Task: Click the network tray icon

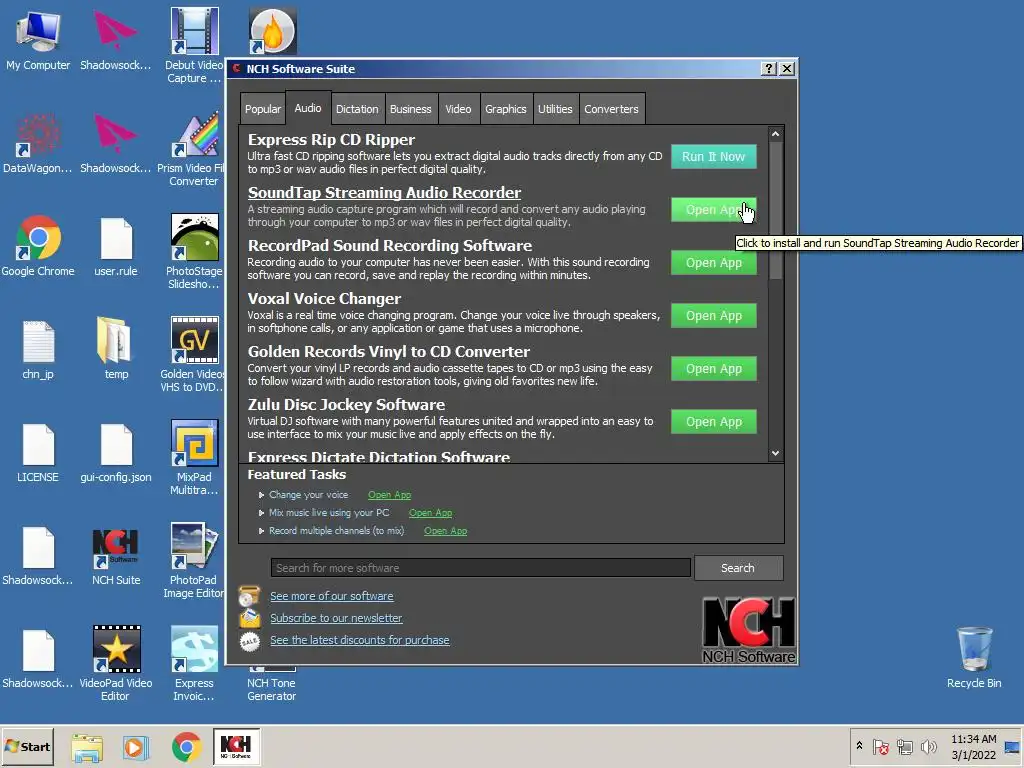Action: click(x=904, y=746)
